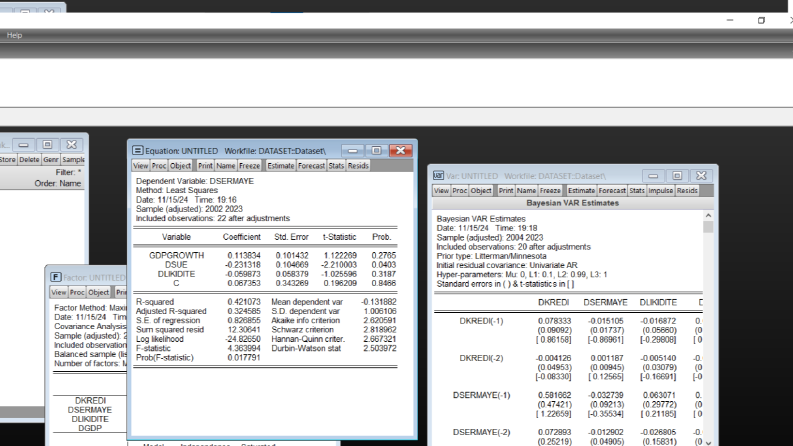Maximize the Var window
The height and width of the screenshot is (446, 793).
tap(677, 175)
